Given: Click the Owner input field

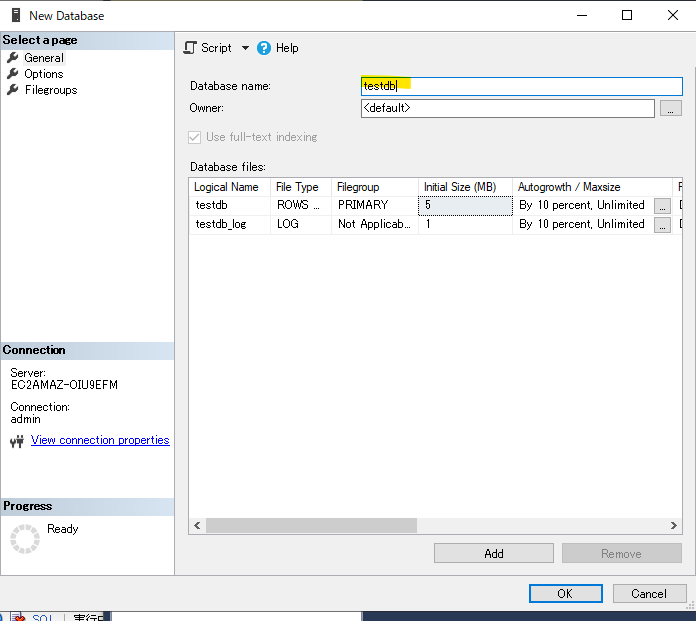Looking at the screenshot, I should [x=507, y=108].
